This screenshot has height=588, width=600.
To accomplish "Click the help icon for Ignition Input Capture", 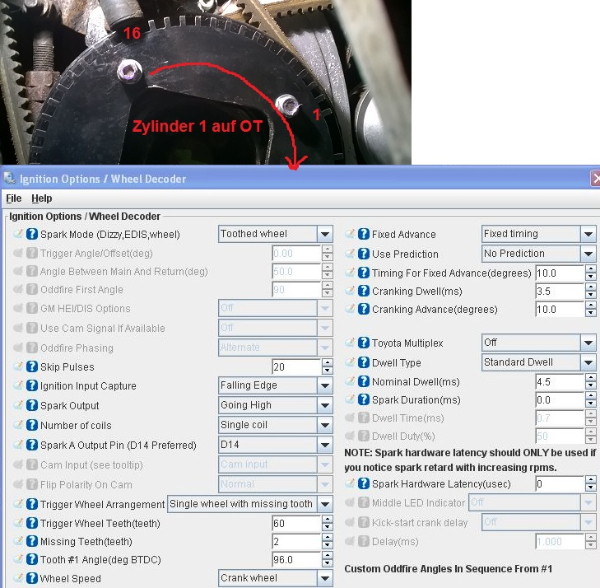I will (x=32, y=386).
